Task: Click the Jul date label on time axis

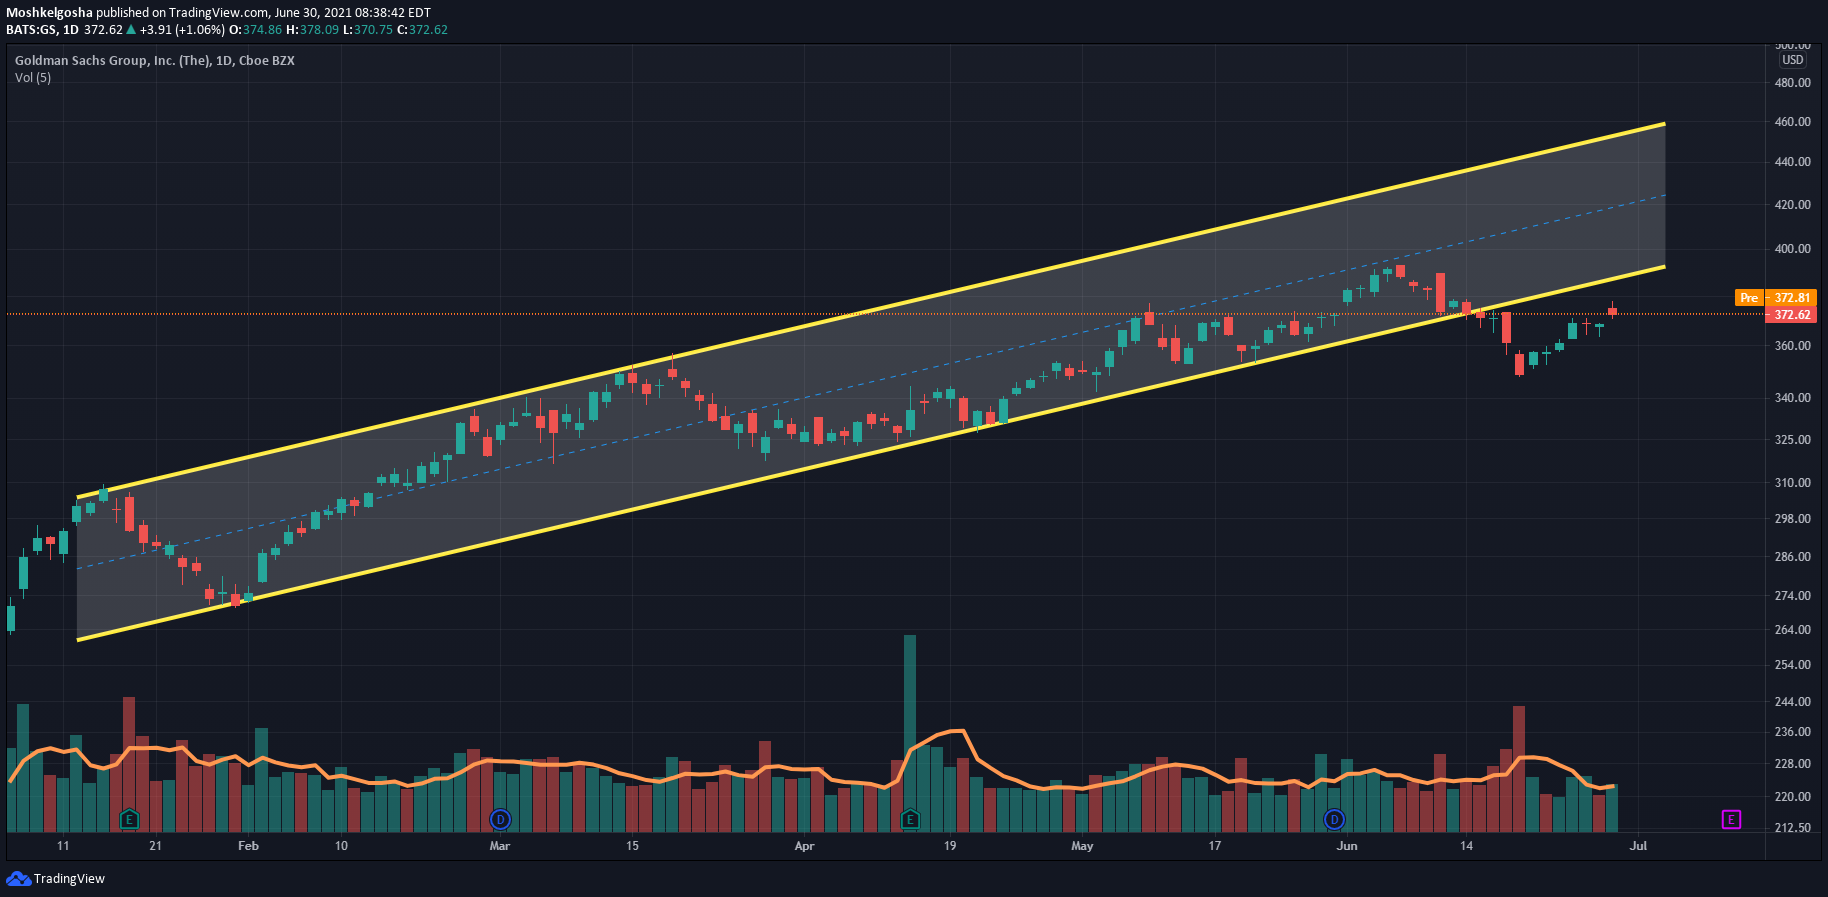Action: click(x=1638, y=846)
